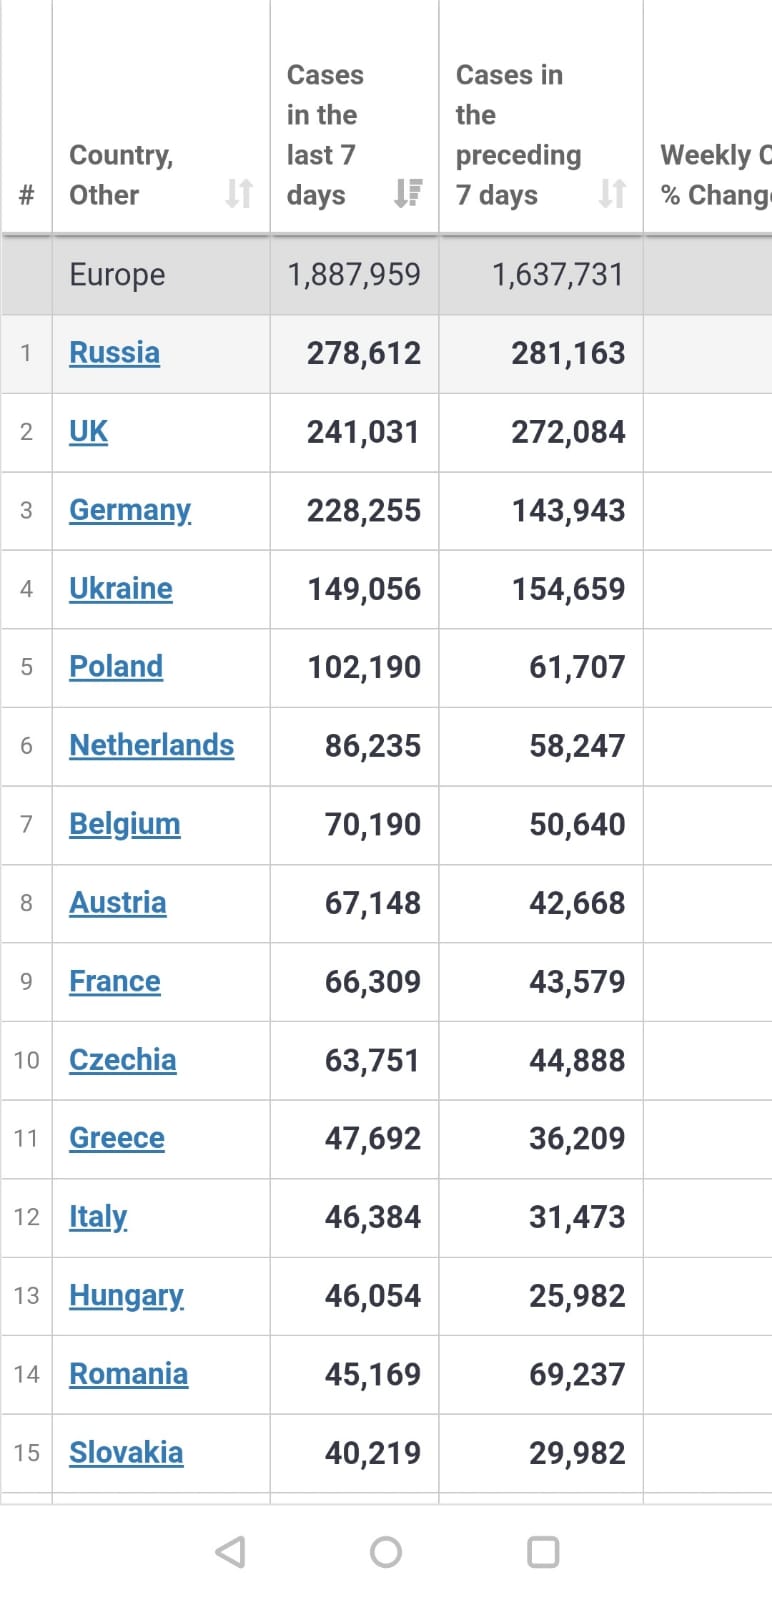Open the Romania country link
772x1600 pixels.
(x=128, y=1374)
